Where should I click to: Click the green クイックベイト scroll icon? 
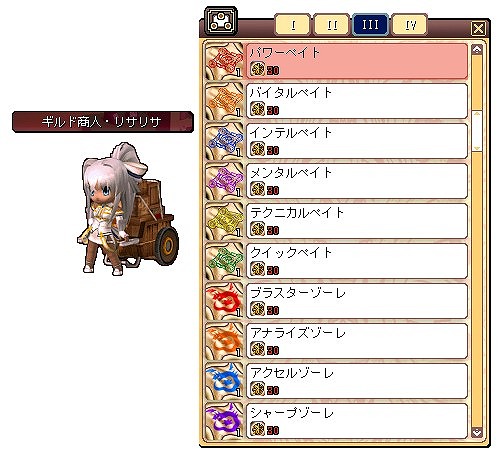224,261
